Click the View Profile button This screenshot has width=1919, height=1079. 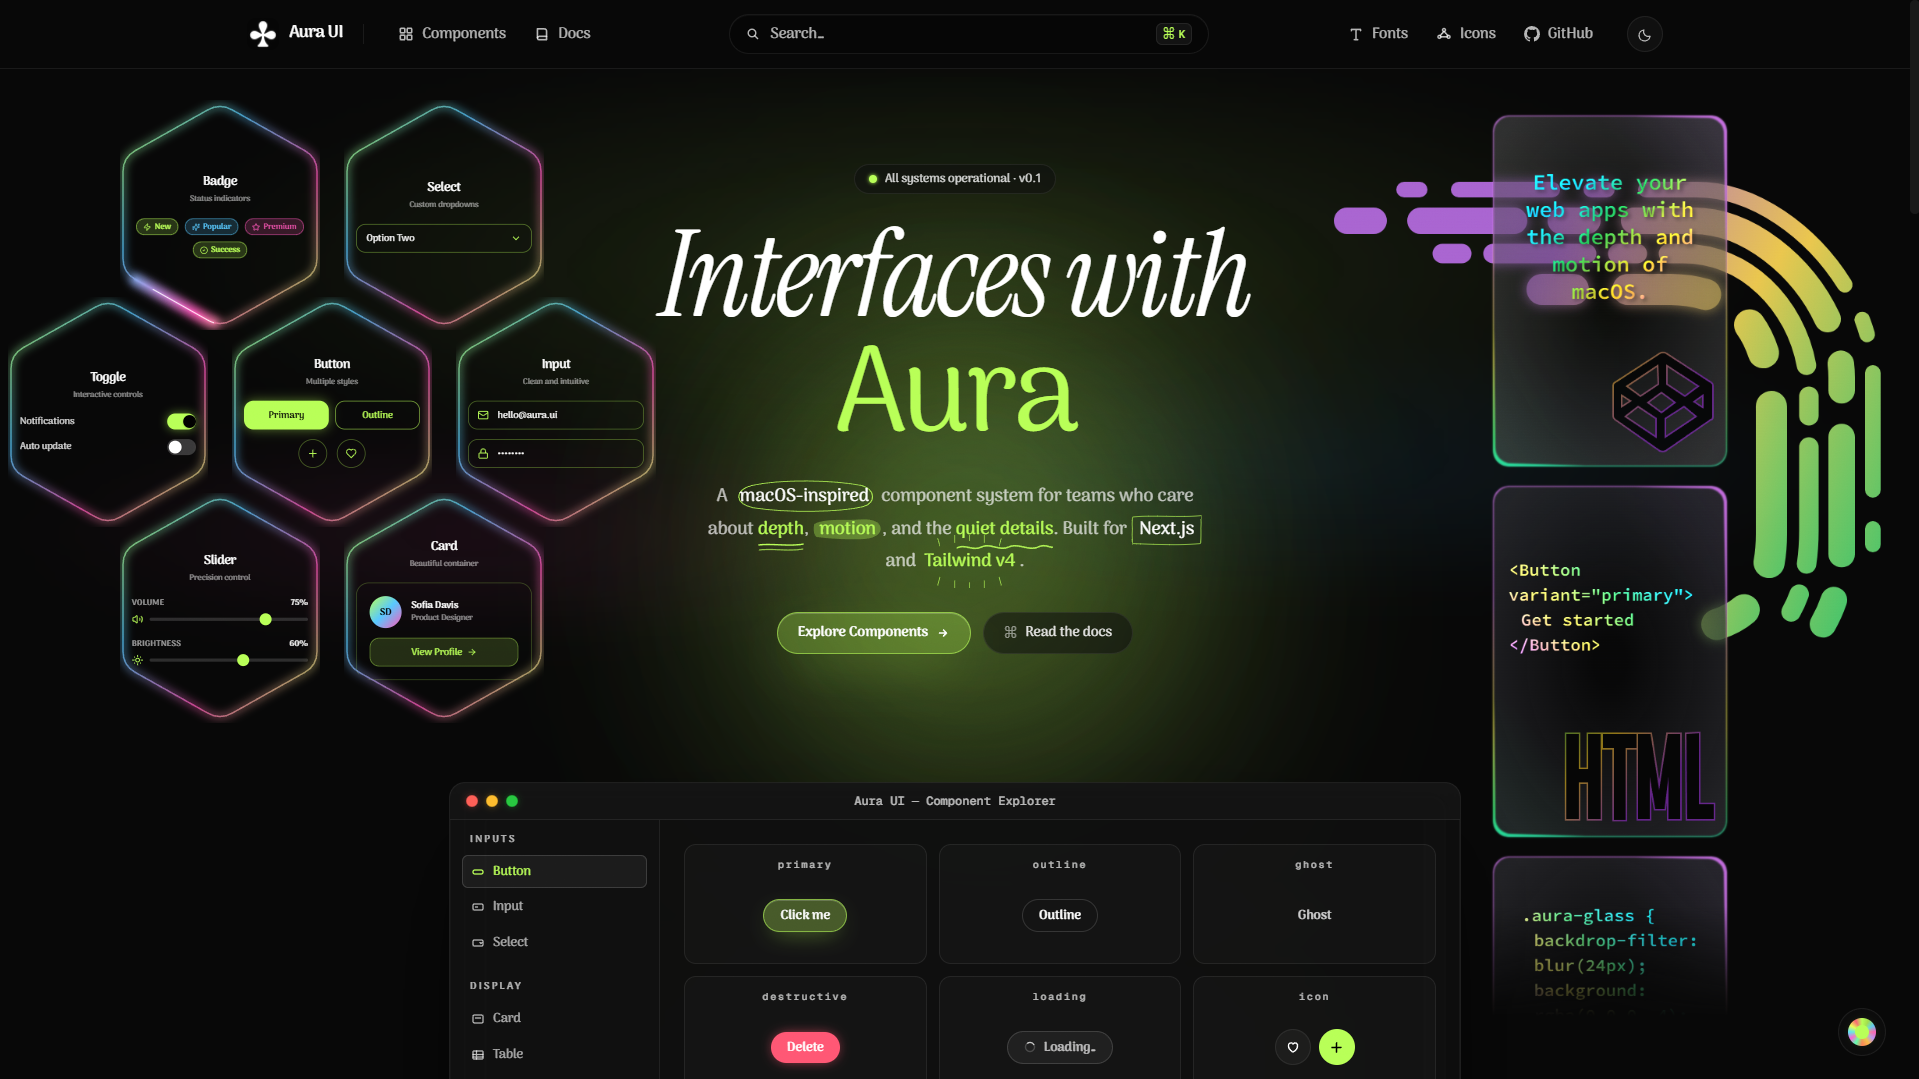pos(443,652)
